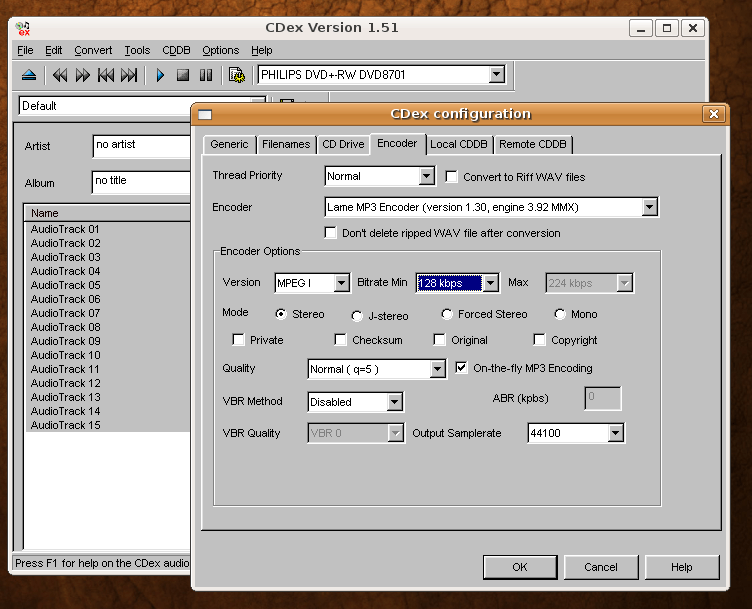Open the Encoder selection dropdown
The height and width of the screenshot is (609, 752).
pyautogui.click(x=649, y=207)
